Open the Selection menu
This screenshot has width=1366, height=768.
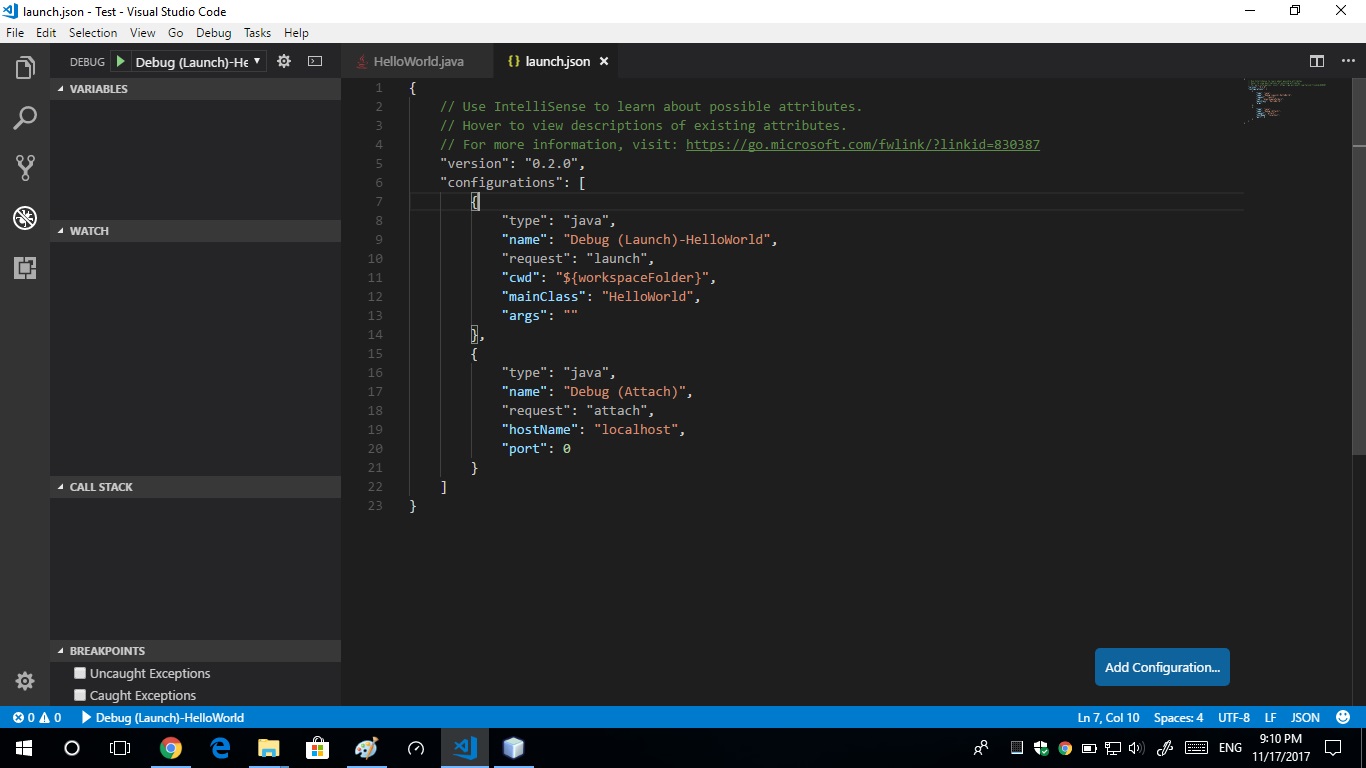point(93,33)
